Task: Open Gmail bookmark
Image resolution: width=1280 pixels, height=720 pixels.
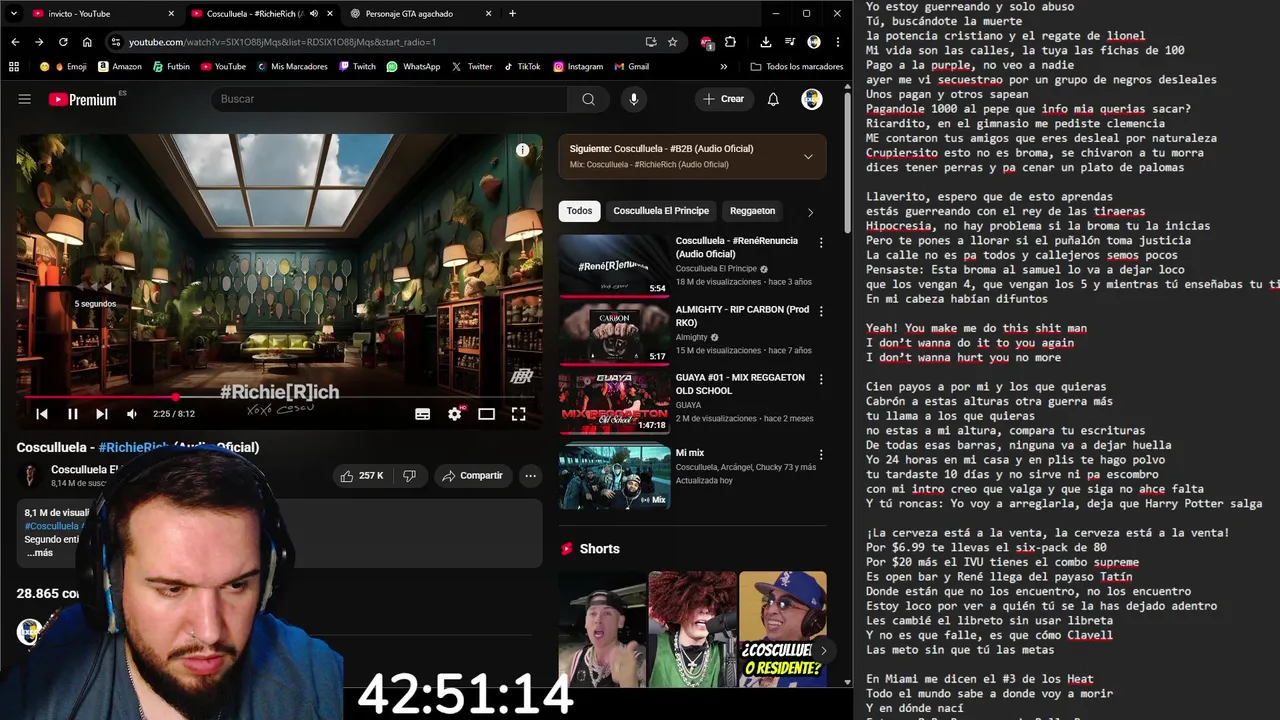Action: coord(631,67)
